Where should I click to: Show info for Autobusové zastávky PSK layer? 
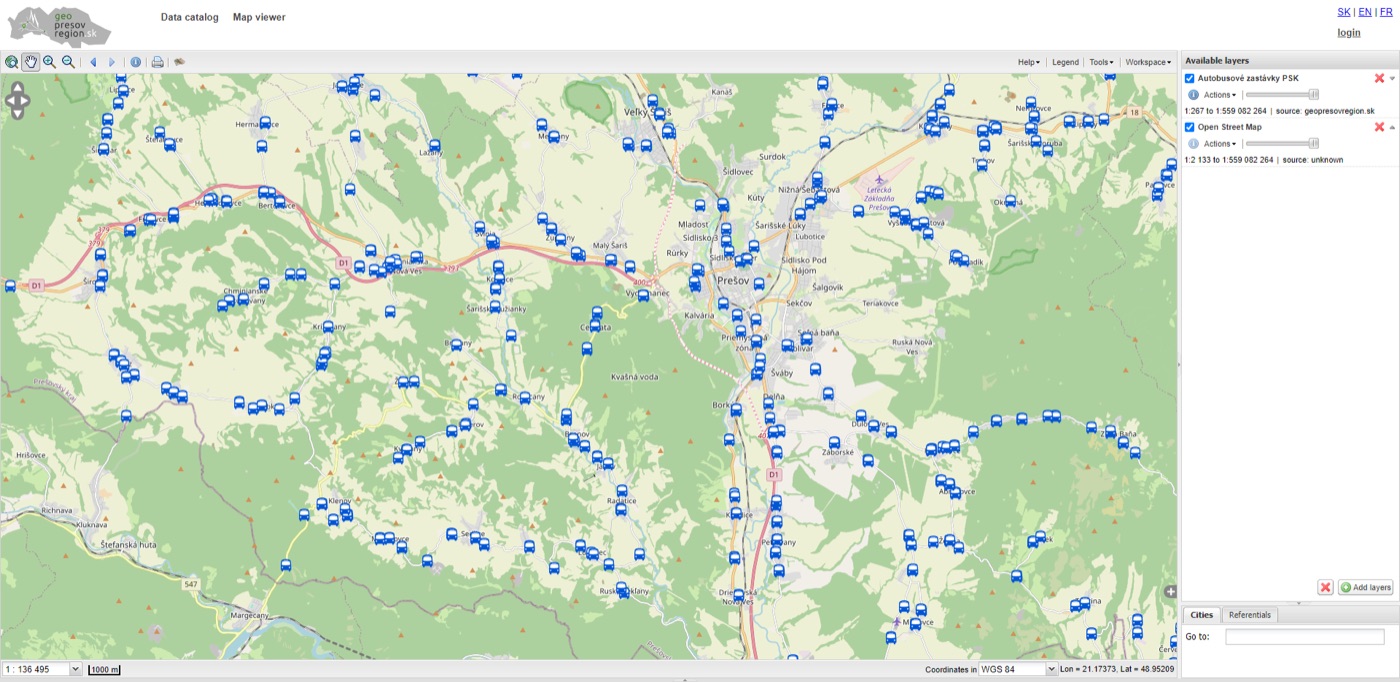coord(1193,95)
